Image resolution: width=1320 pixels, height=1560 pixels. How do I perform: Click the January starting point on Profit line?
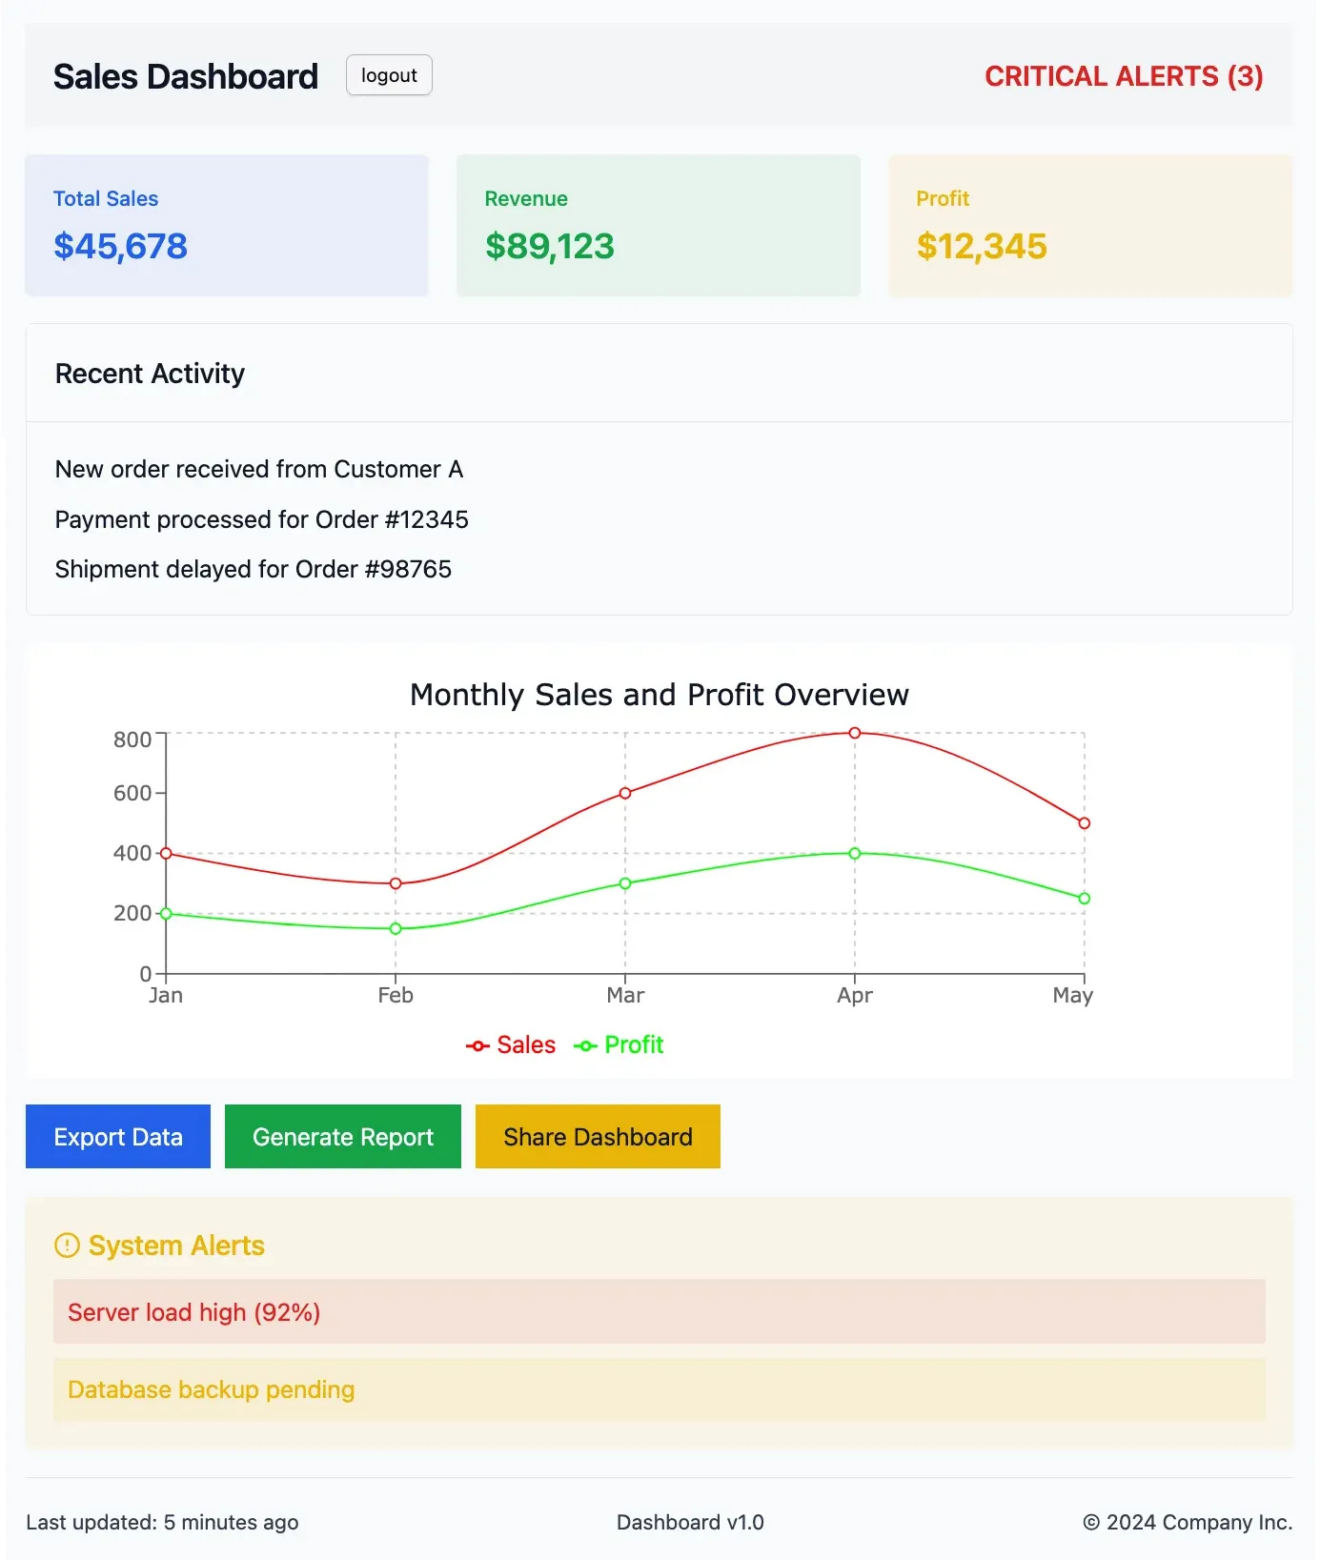click(166, 912)
